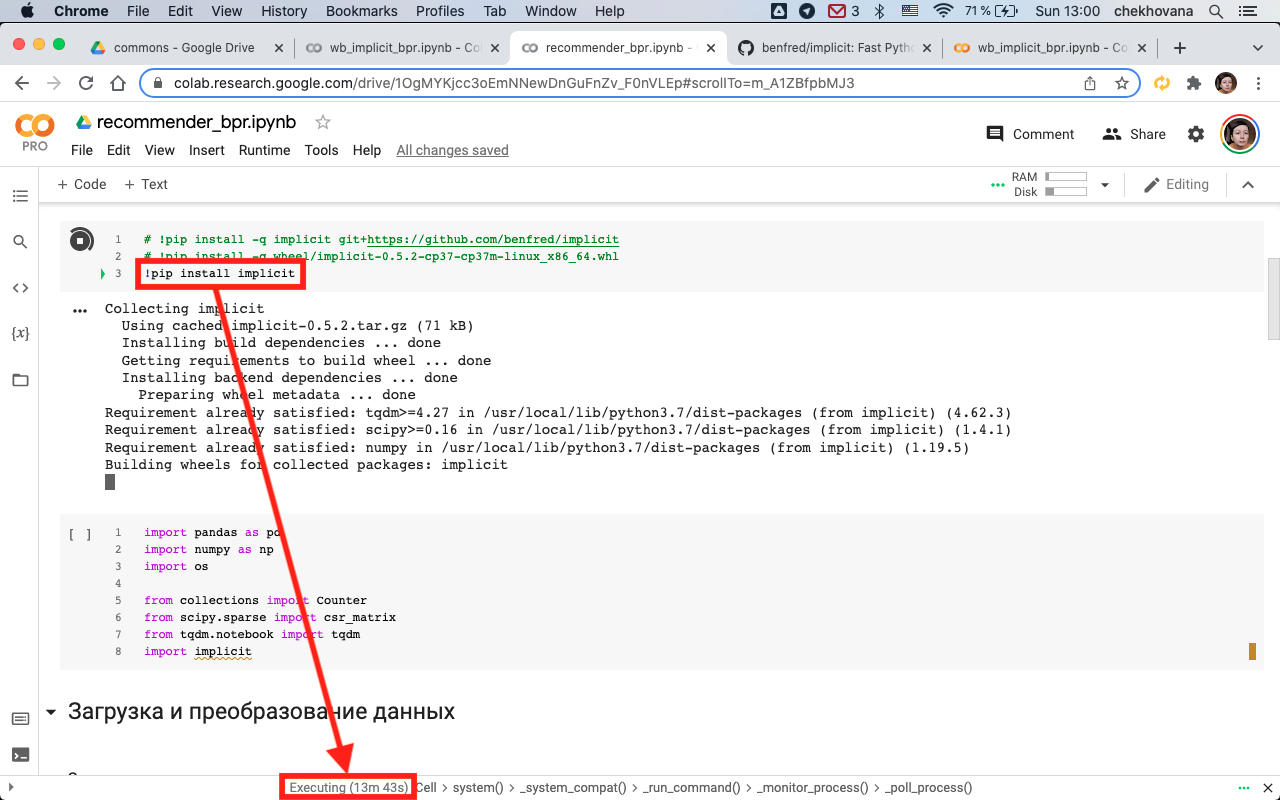Click _poll_process() in execution stack
The width and height of the screenshot is (1280, 800).
point(928,788)
